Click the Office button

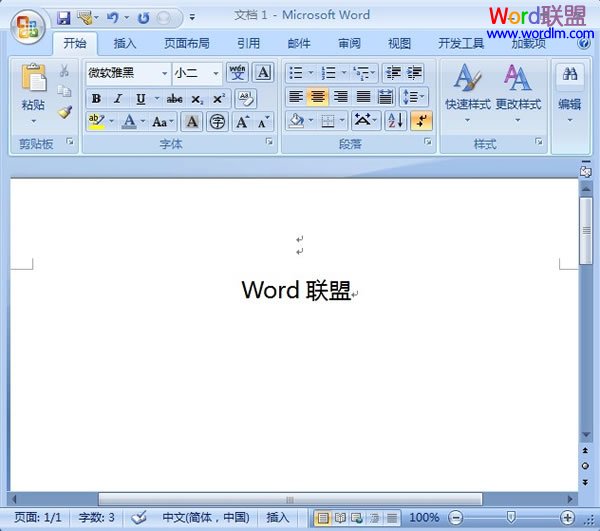28,27
